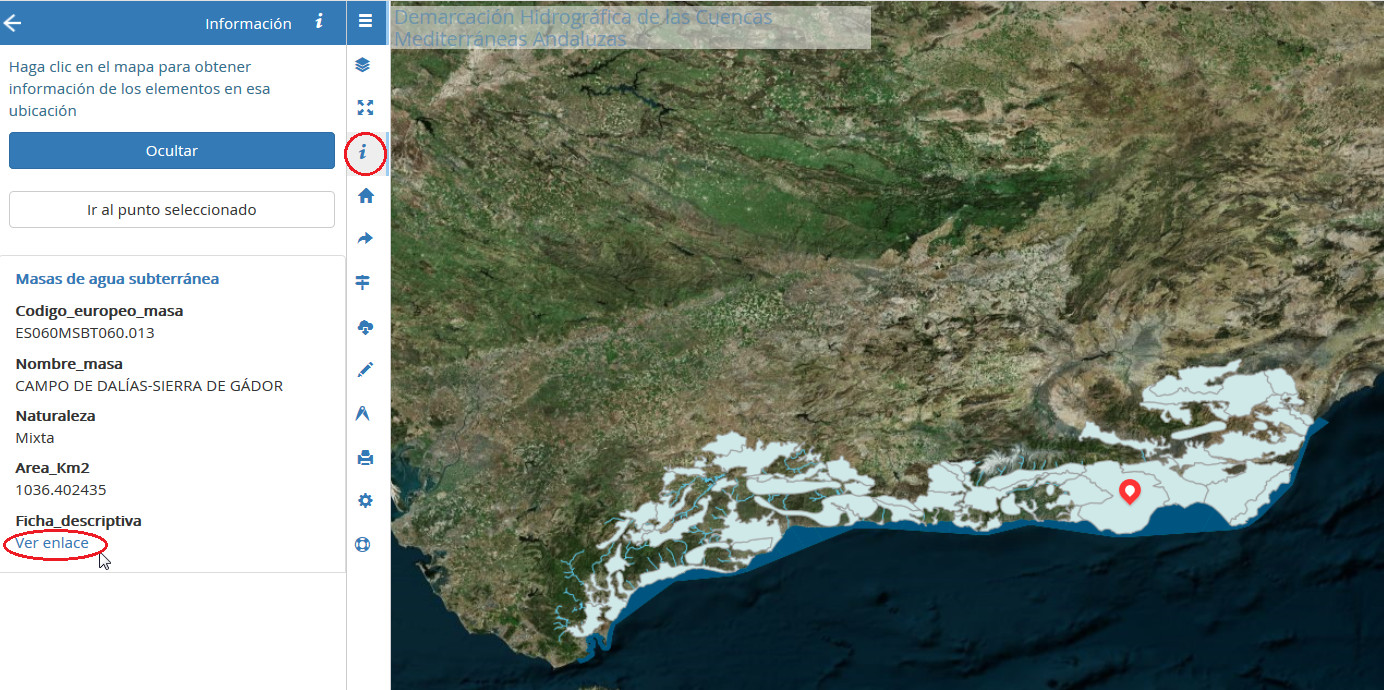Toggle the hamburger menu button

[x=365, y=20]
